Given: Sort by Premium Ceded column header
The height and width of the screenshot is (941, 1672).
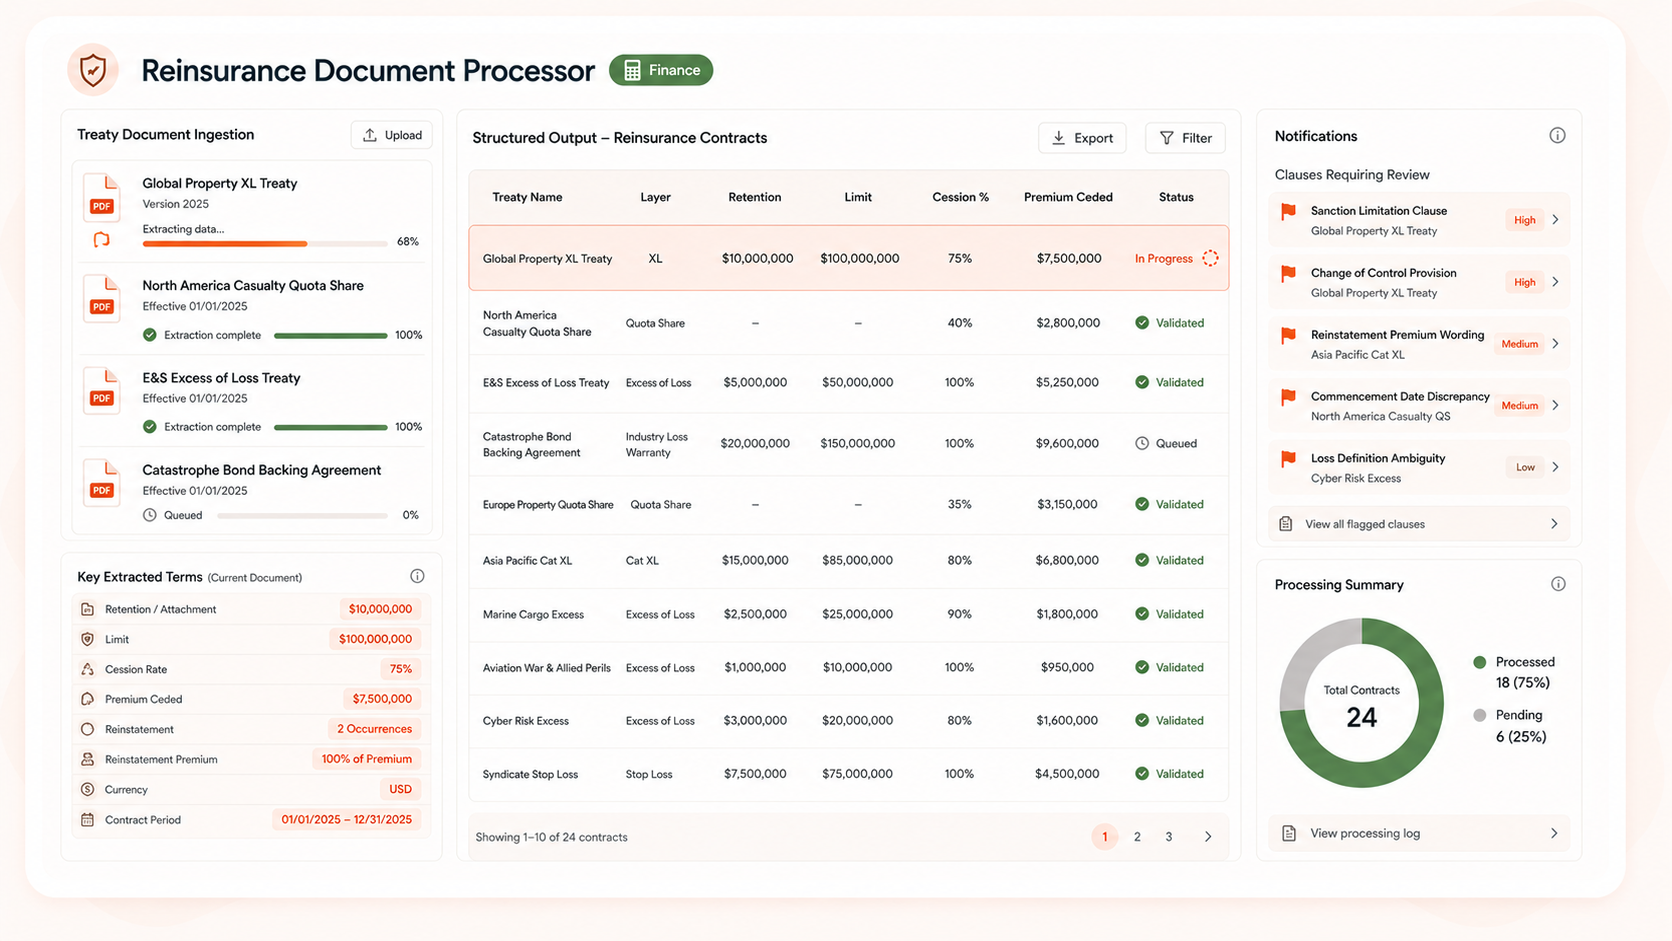Looking at the screenshot, I should point(1068,197).
